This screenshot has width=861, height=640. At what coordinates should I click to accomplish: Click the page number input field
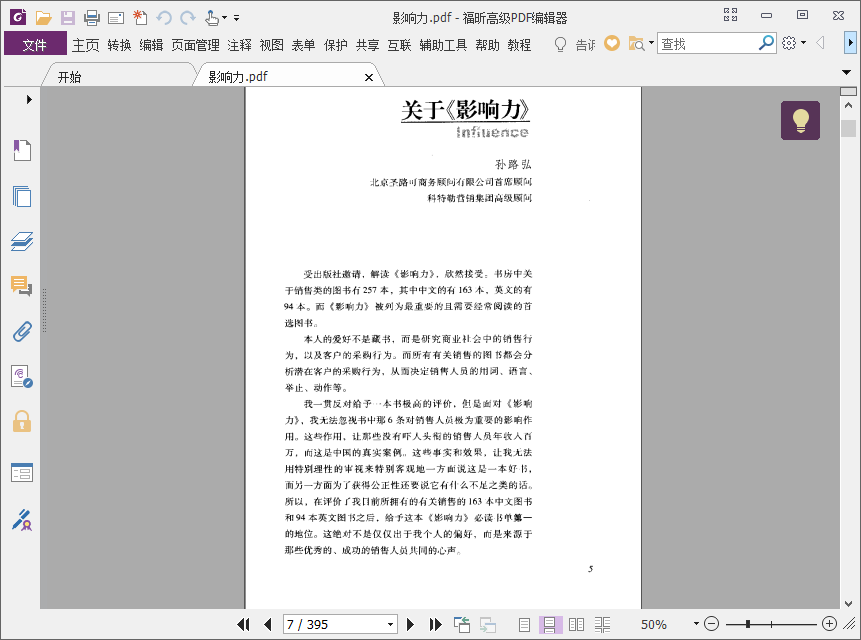[334, 625]
